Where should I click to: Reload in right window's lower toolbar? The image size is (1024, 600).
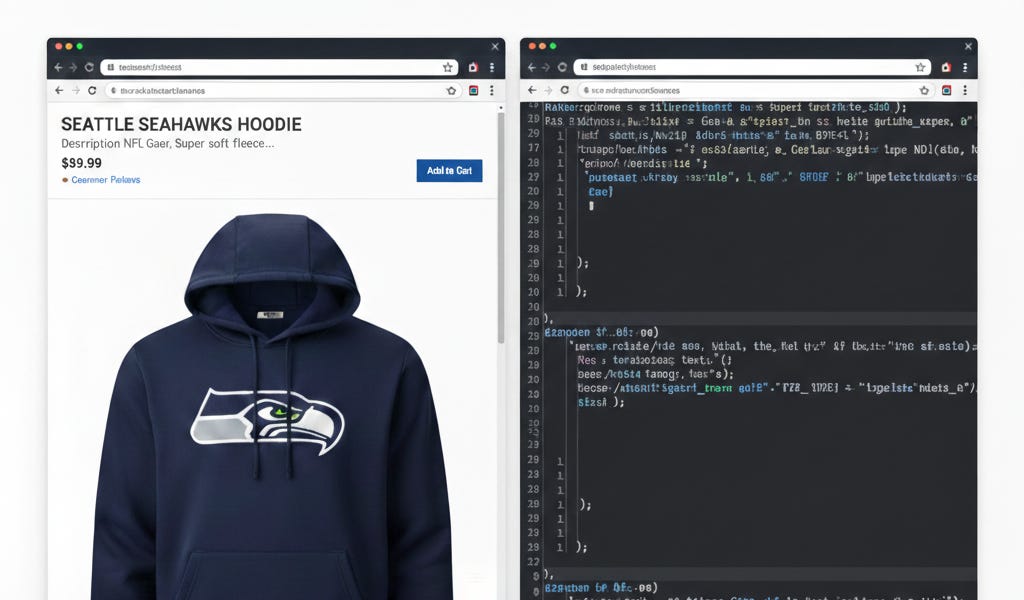coord(565,90)
